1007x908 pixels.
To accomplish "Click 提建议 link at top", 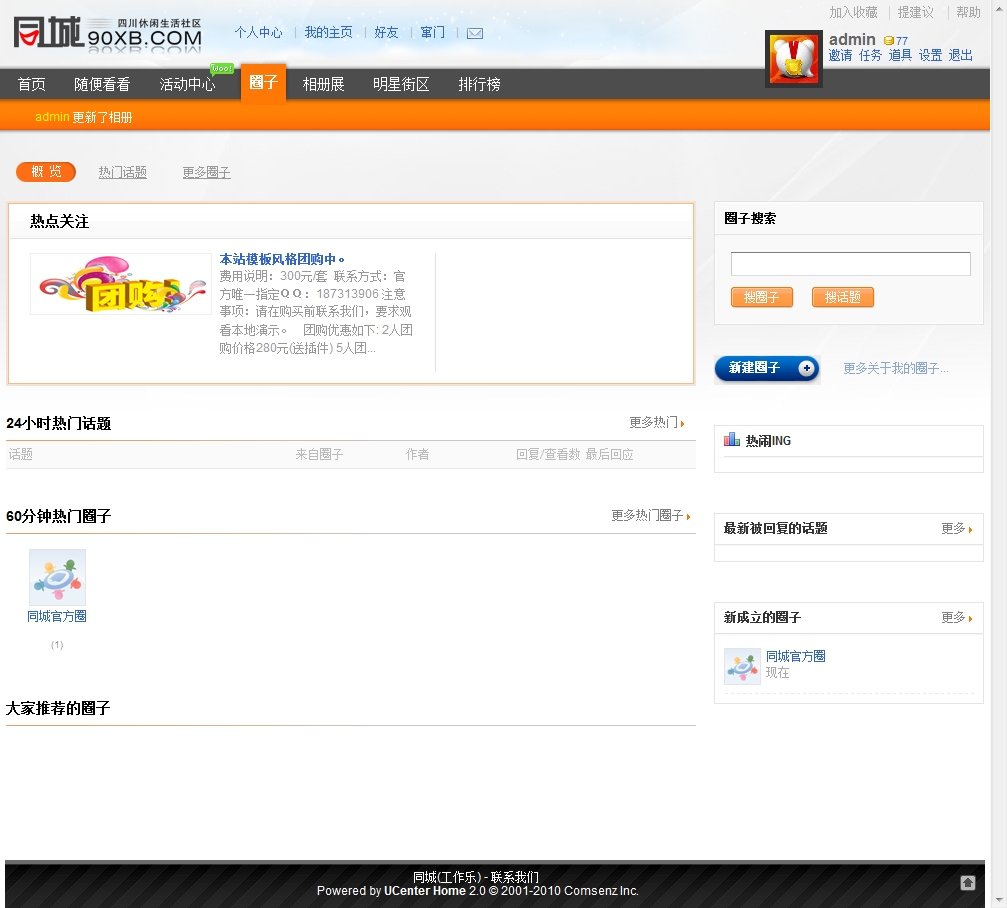I will 915,12.
